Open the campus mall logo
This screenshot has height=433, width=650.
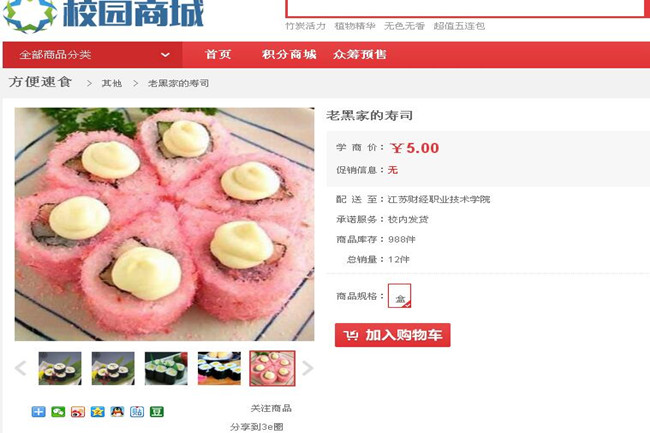pos(103,15)
